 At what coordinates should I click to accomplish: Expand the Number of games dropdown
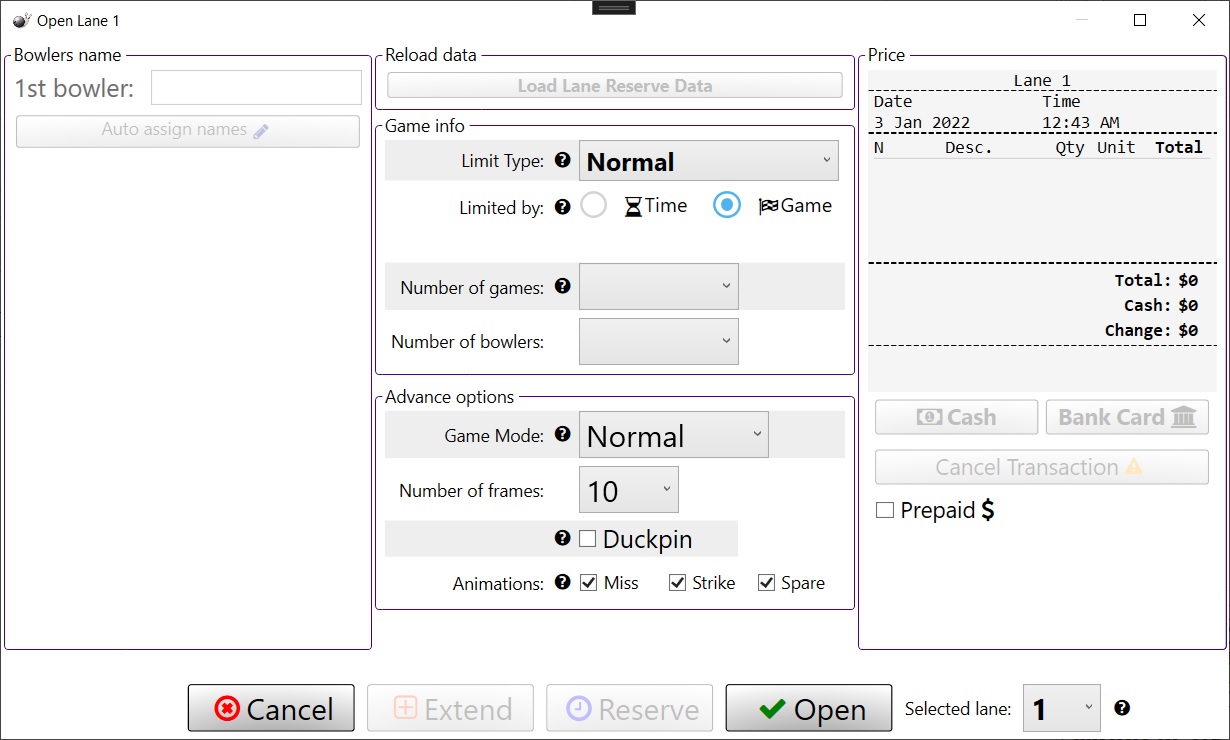coord(658,287)
